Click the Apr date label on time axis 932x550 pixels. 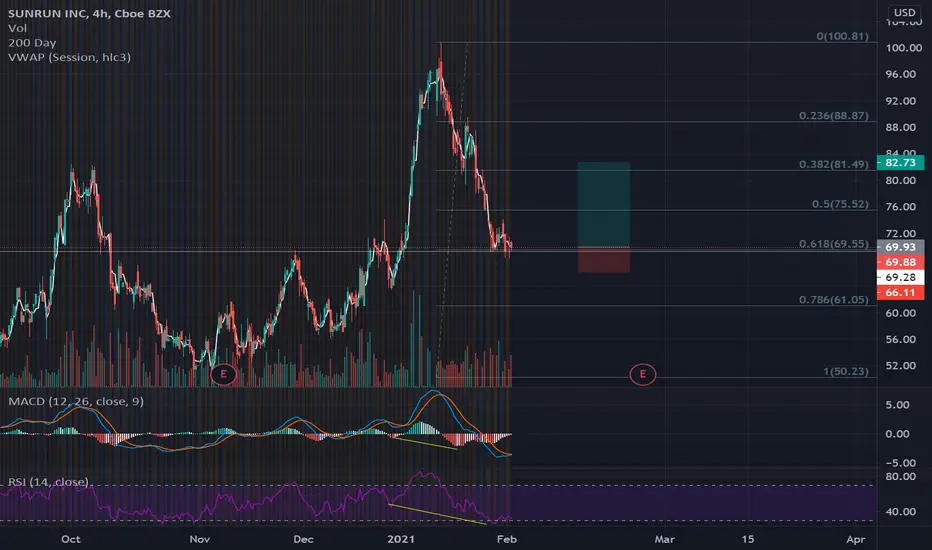pos(855,539)
